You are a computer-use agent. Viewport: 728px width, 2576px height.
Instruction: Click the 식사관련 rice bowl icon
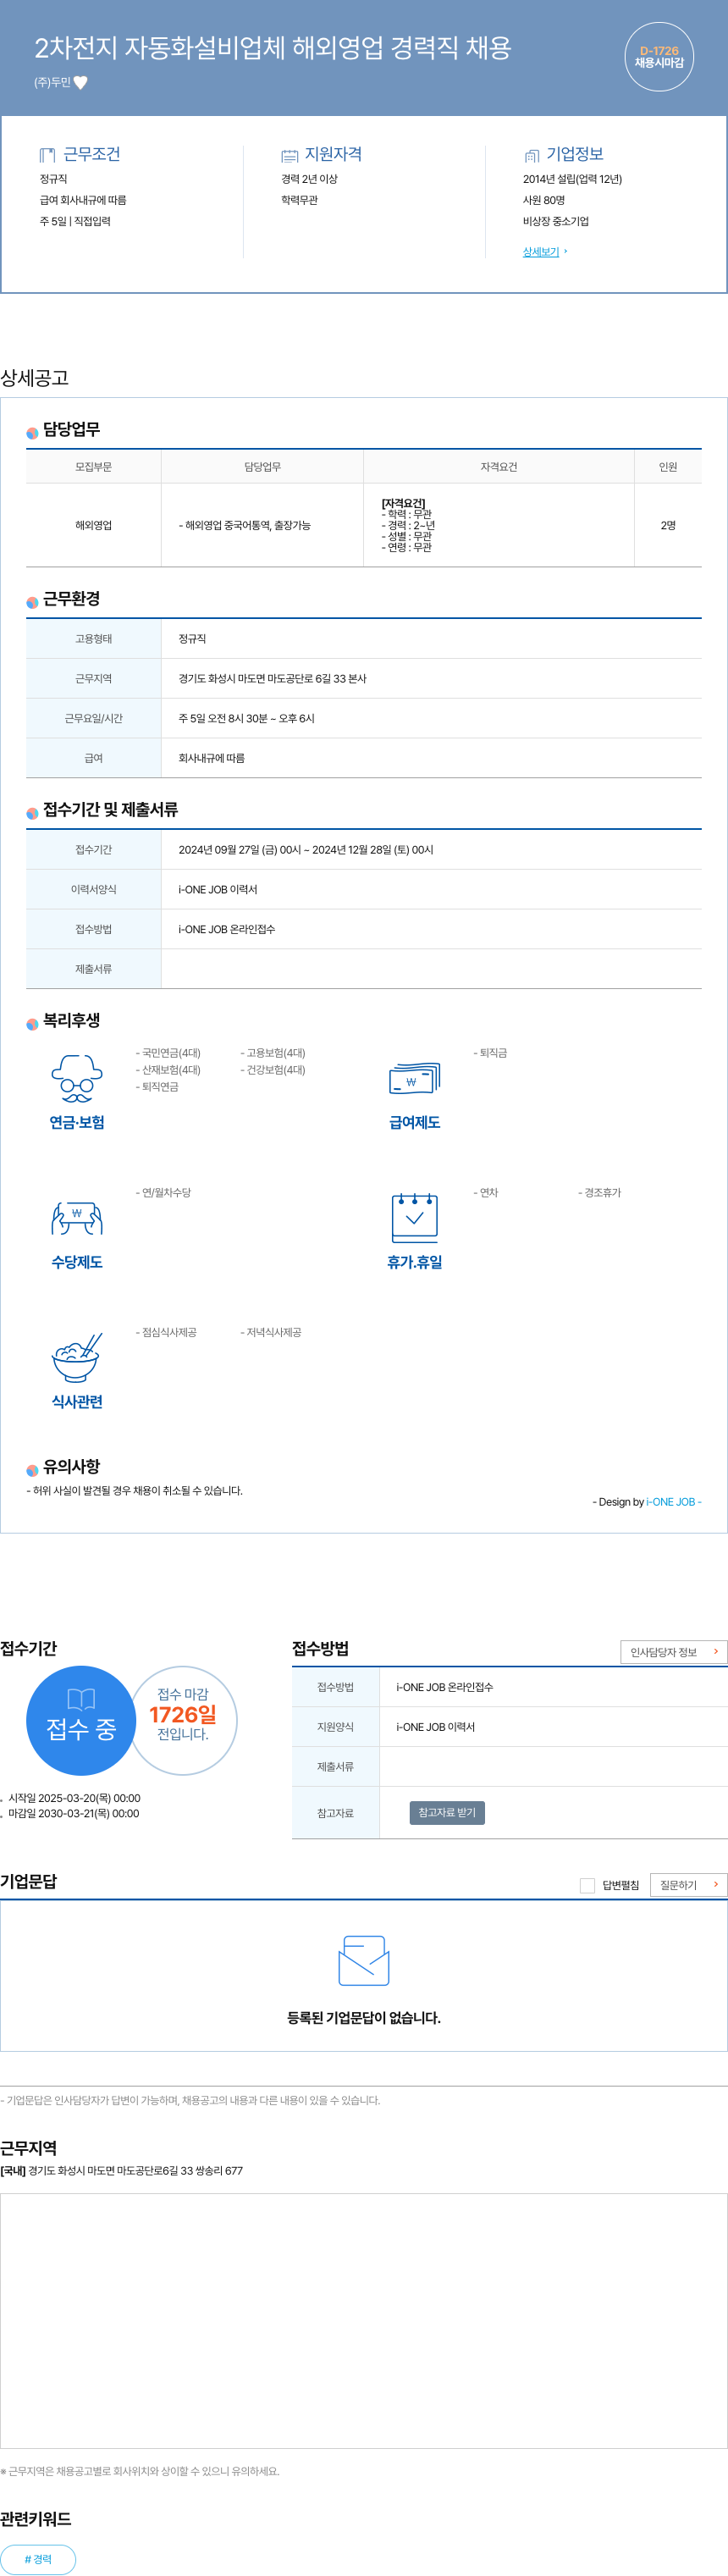[x=77, y=1358]
